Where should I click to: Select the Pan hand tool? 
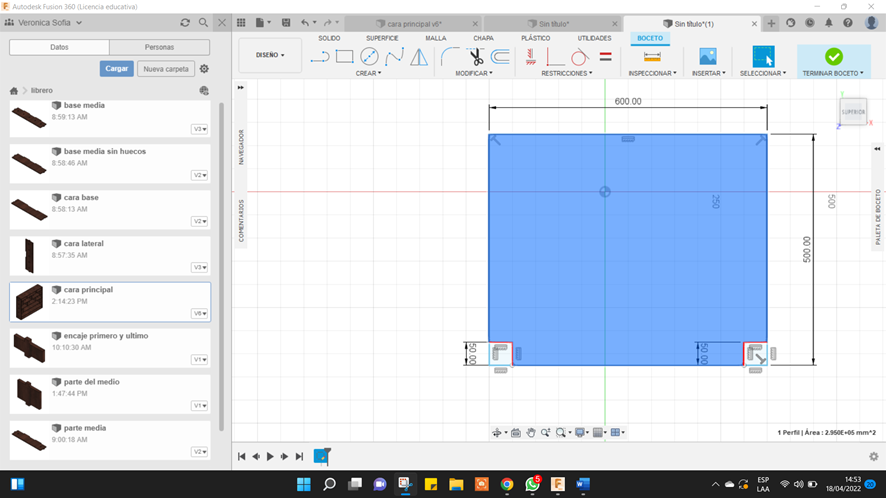point(531,432)
